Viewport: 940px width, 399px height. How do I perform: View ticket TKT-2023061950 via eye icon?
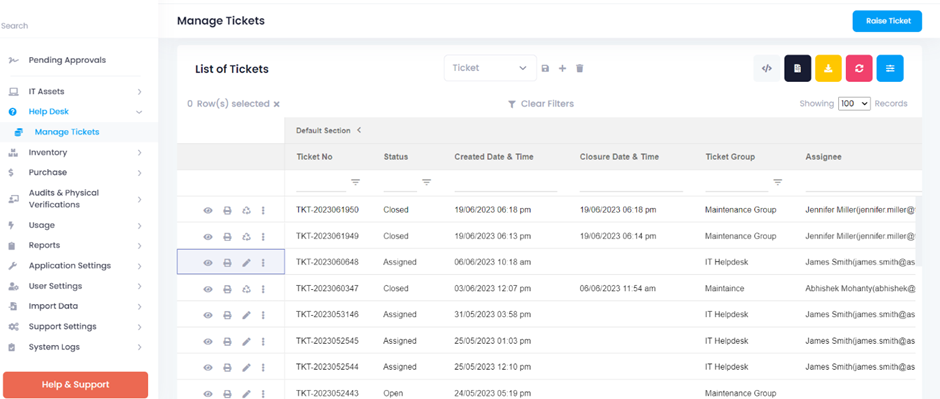pos(208,210)
